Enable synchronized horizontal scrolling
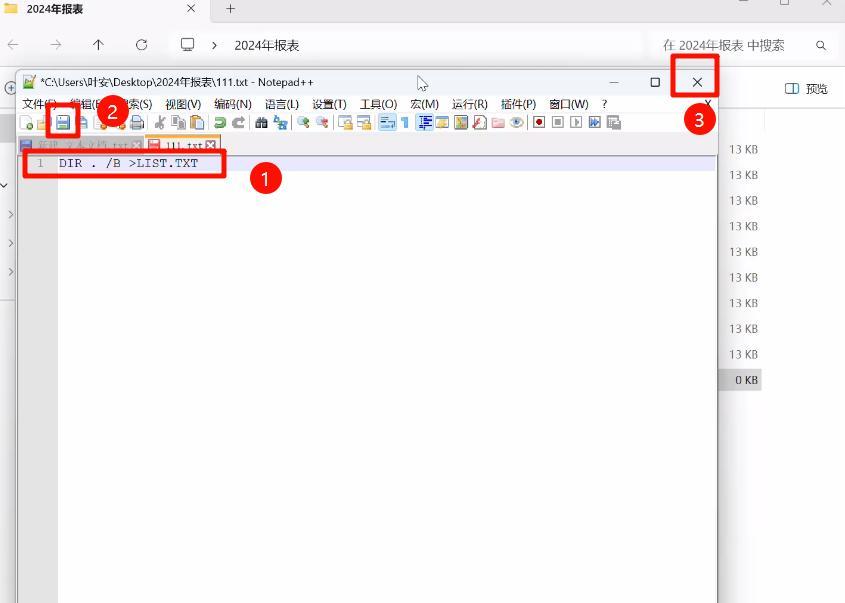This screenshot has width=845, height=603. click(364, 123)
